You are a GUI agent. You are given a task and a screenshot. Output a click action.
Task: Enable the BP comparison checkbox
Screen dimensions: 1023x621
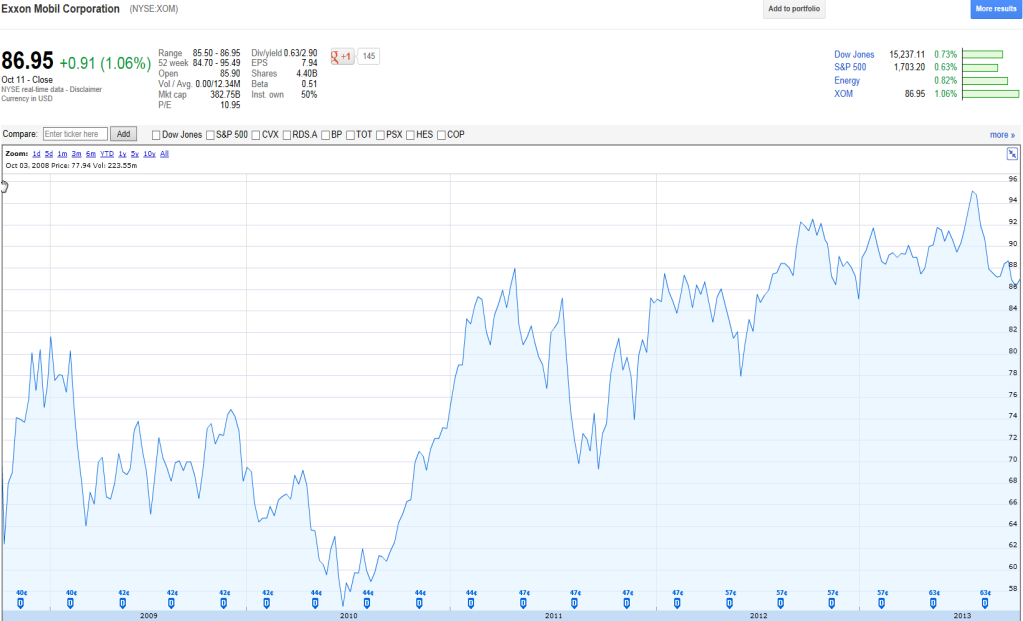pyautogui.click(x=326, y=135)
